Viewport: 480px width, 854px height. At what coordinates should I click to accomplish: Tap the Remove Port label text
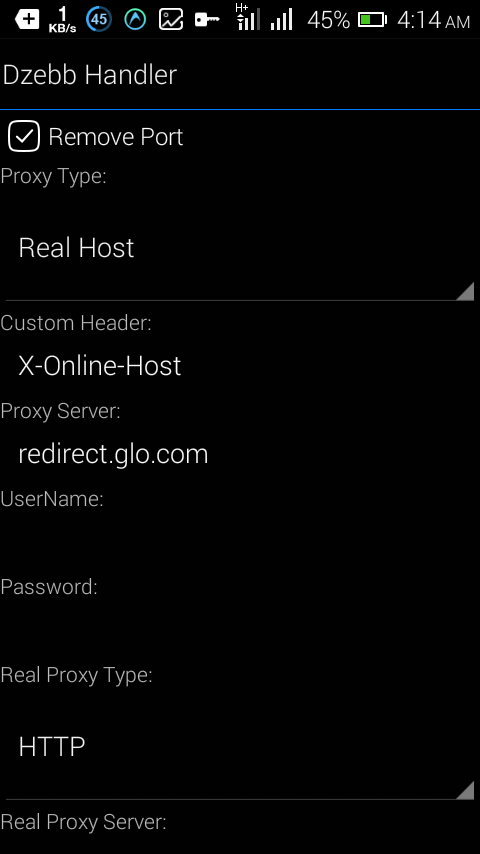[116, 137]
